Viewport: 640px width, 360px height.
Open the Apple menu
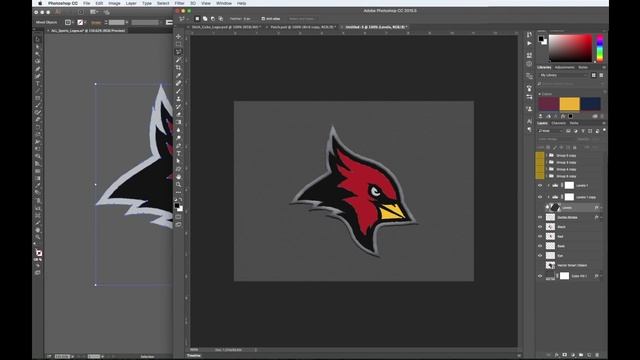pos(40,3)
